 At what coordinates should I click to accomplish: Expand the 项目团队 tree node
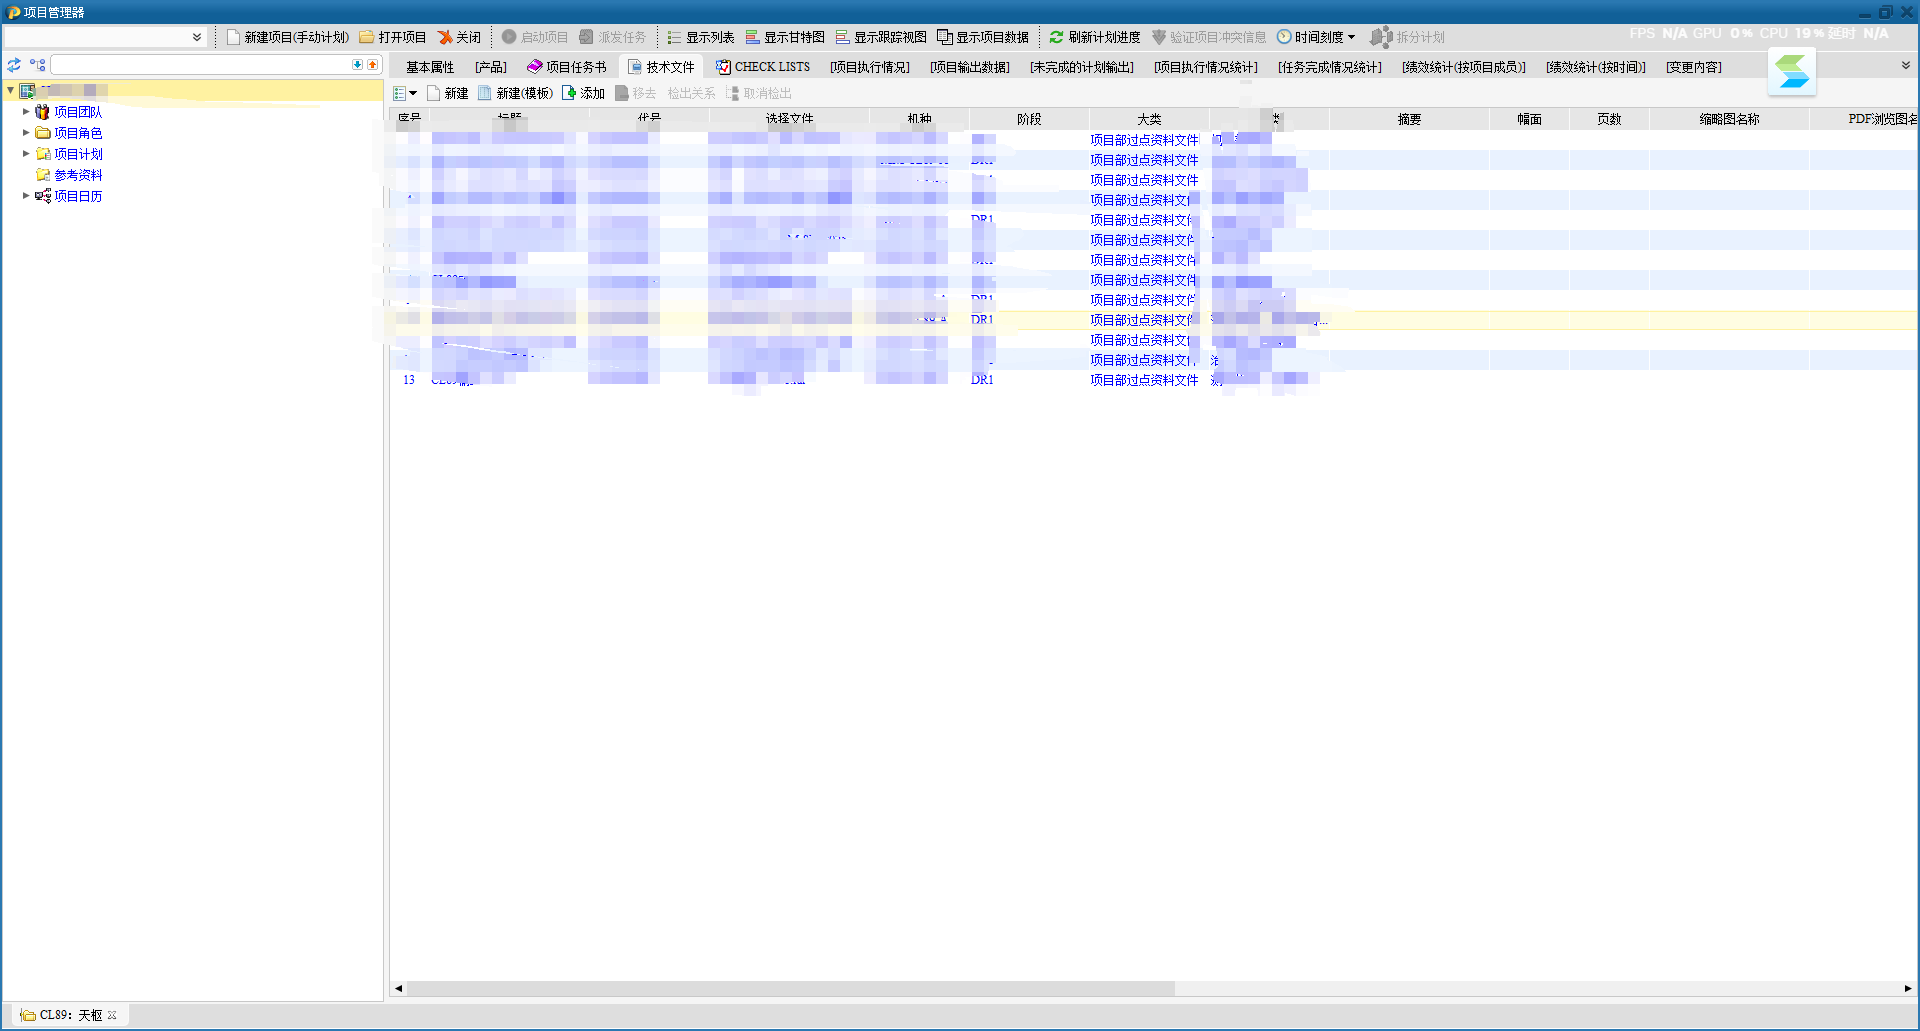[26, 112]
